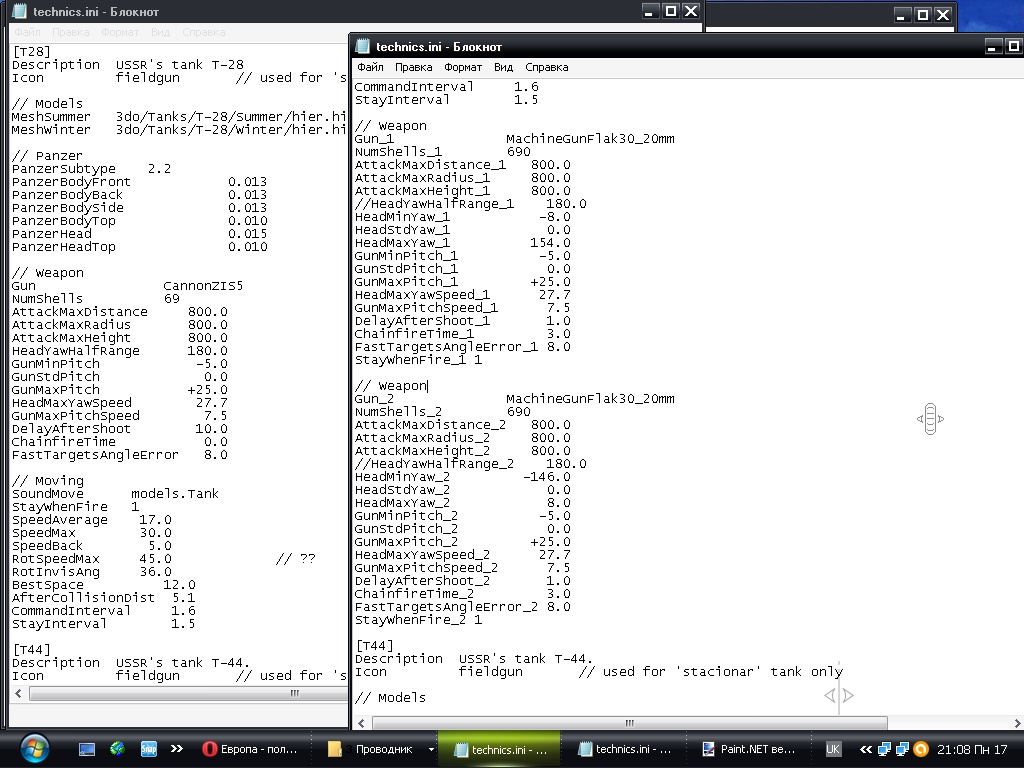Click the orange round tray icon

click(x=921, y=749)
